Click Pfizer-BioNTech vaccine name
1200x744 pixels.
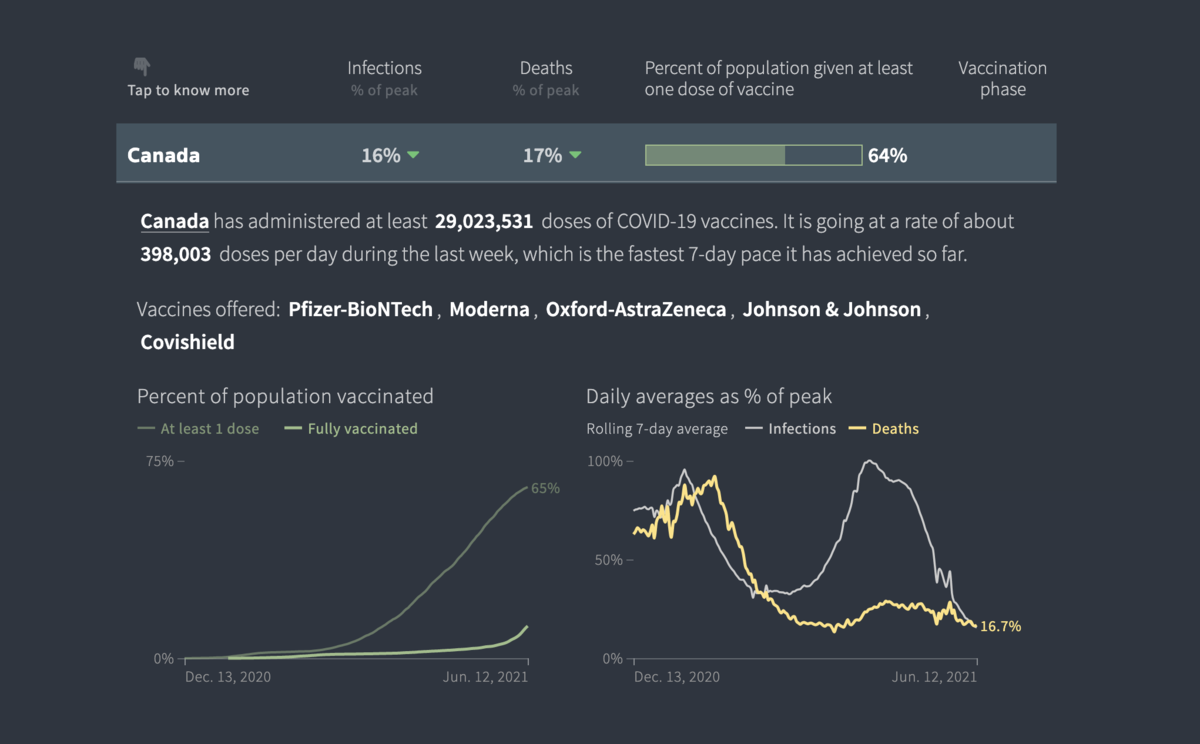click(360, 309)
